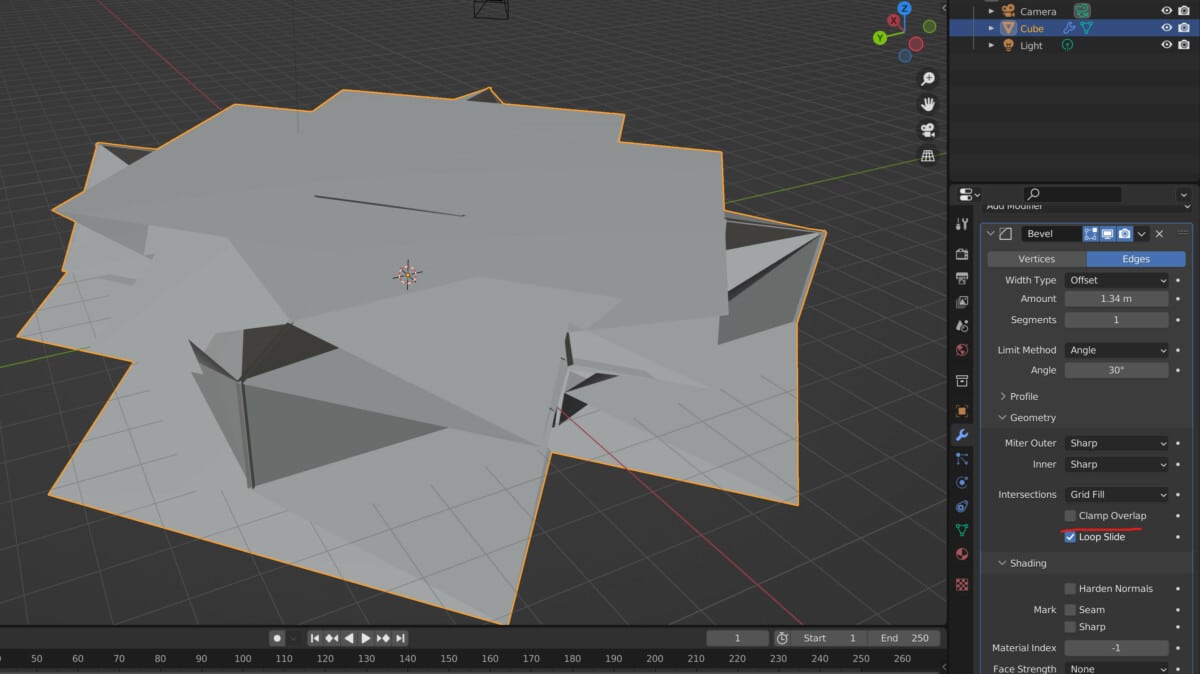The height and width of the screenshot is (674, 1200).
Task: Open the Width Type dropdown
Action: click(1117, 280)
